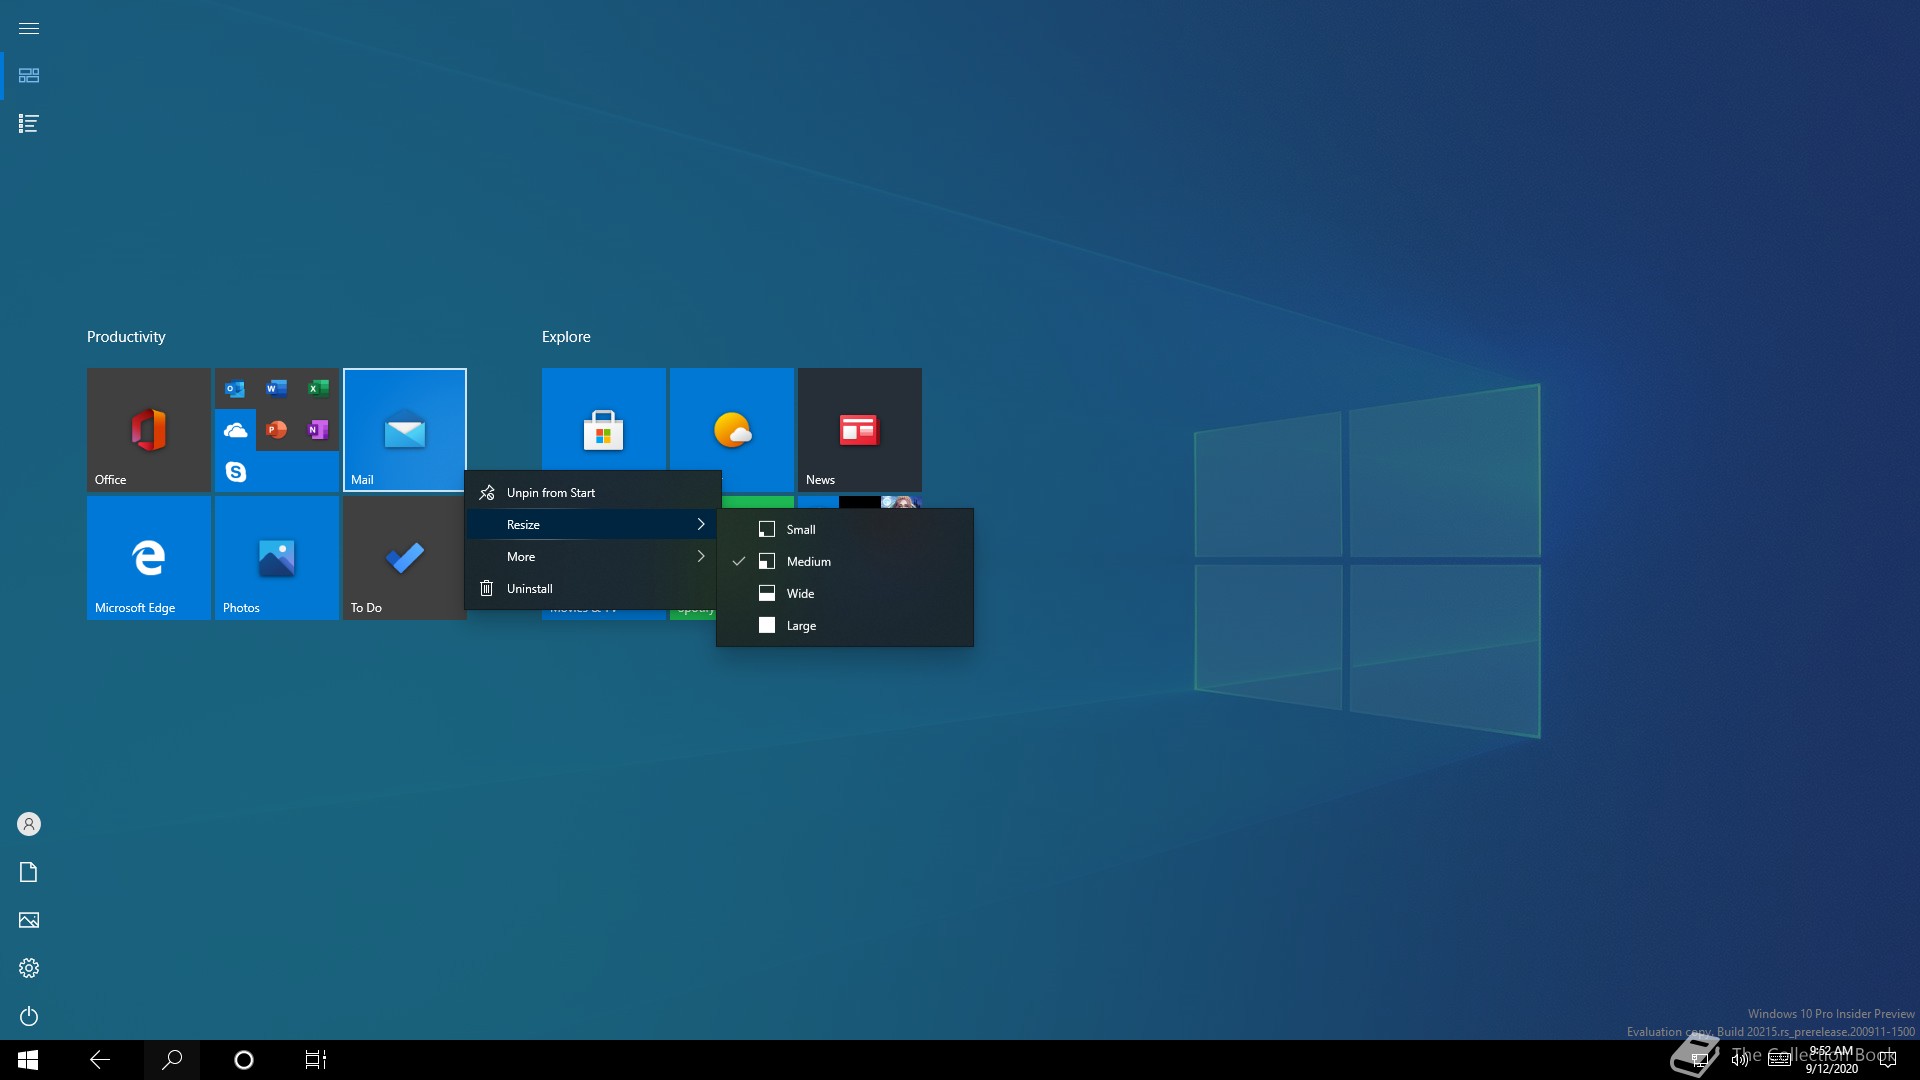Click the Windows Start button
1920x1080 pixels.
tap(28, 1060)
